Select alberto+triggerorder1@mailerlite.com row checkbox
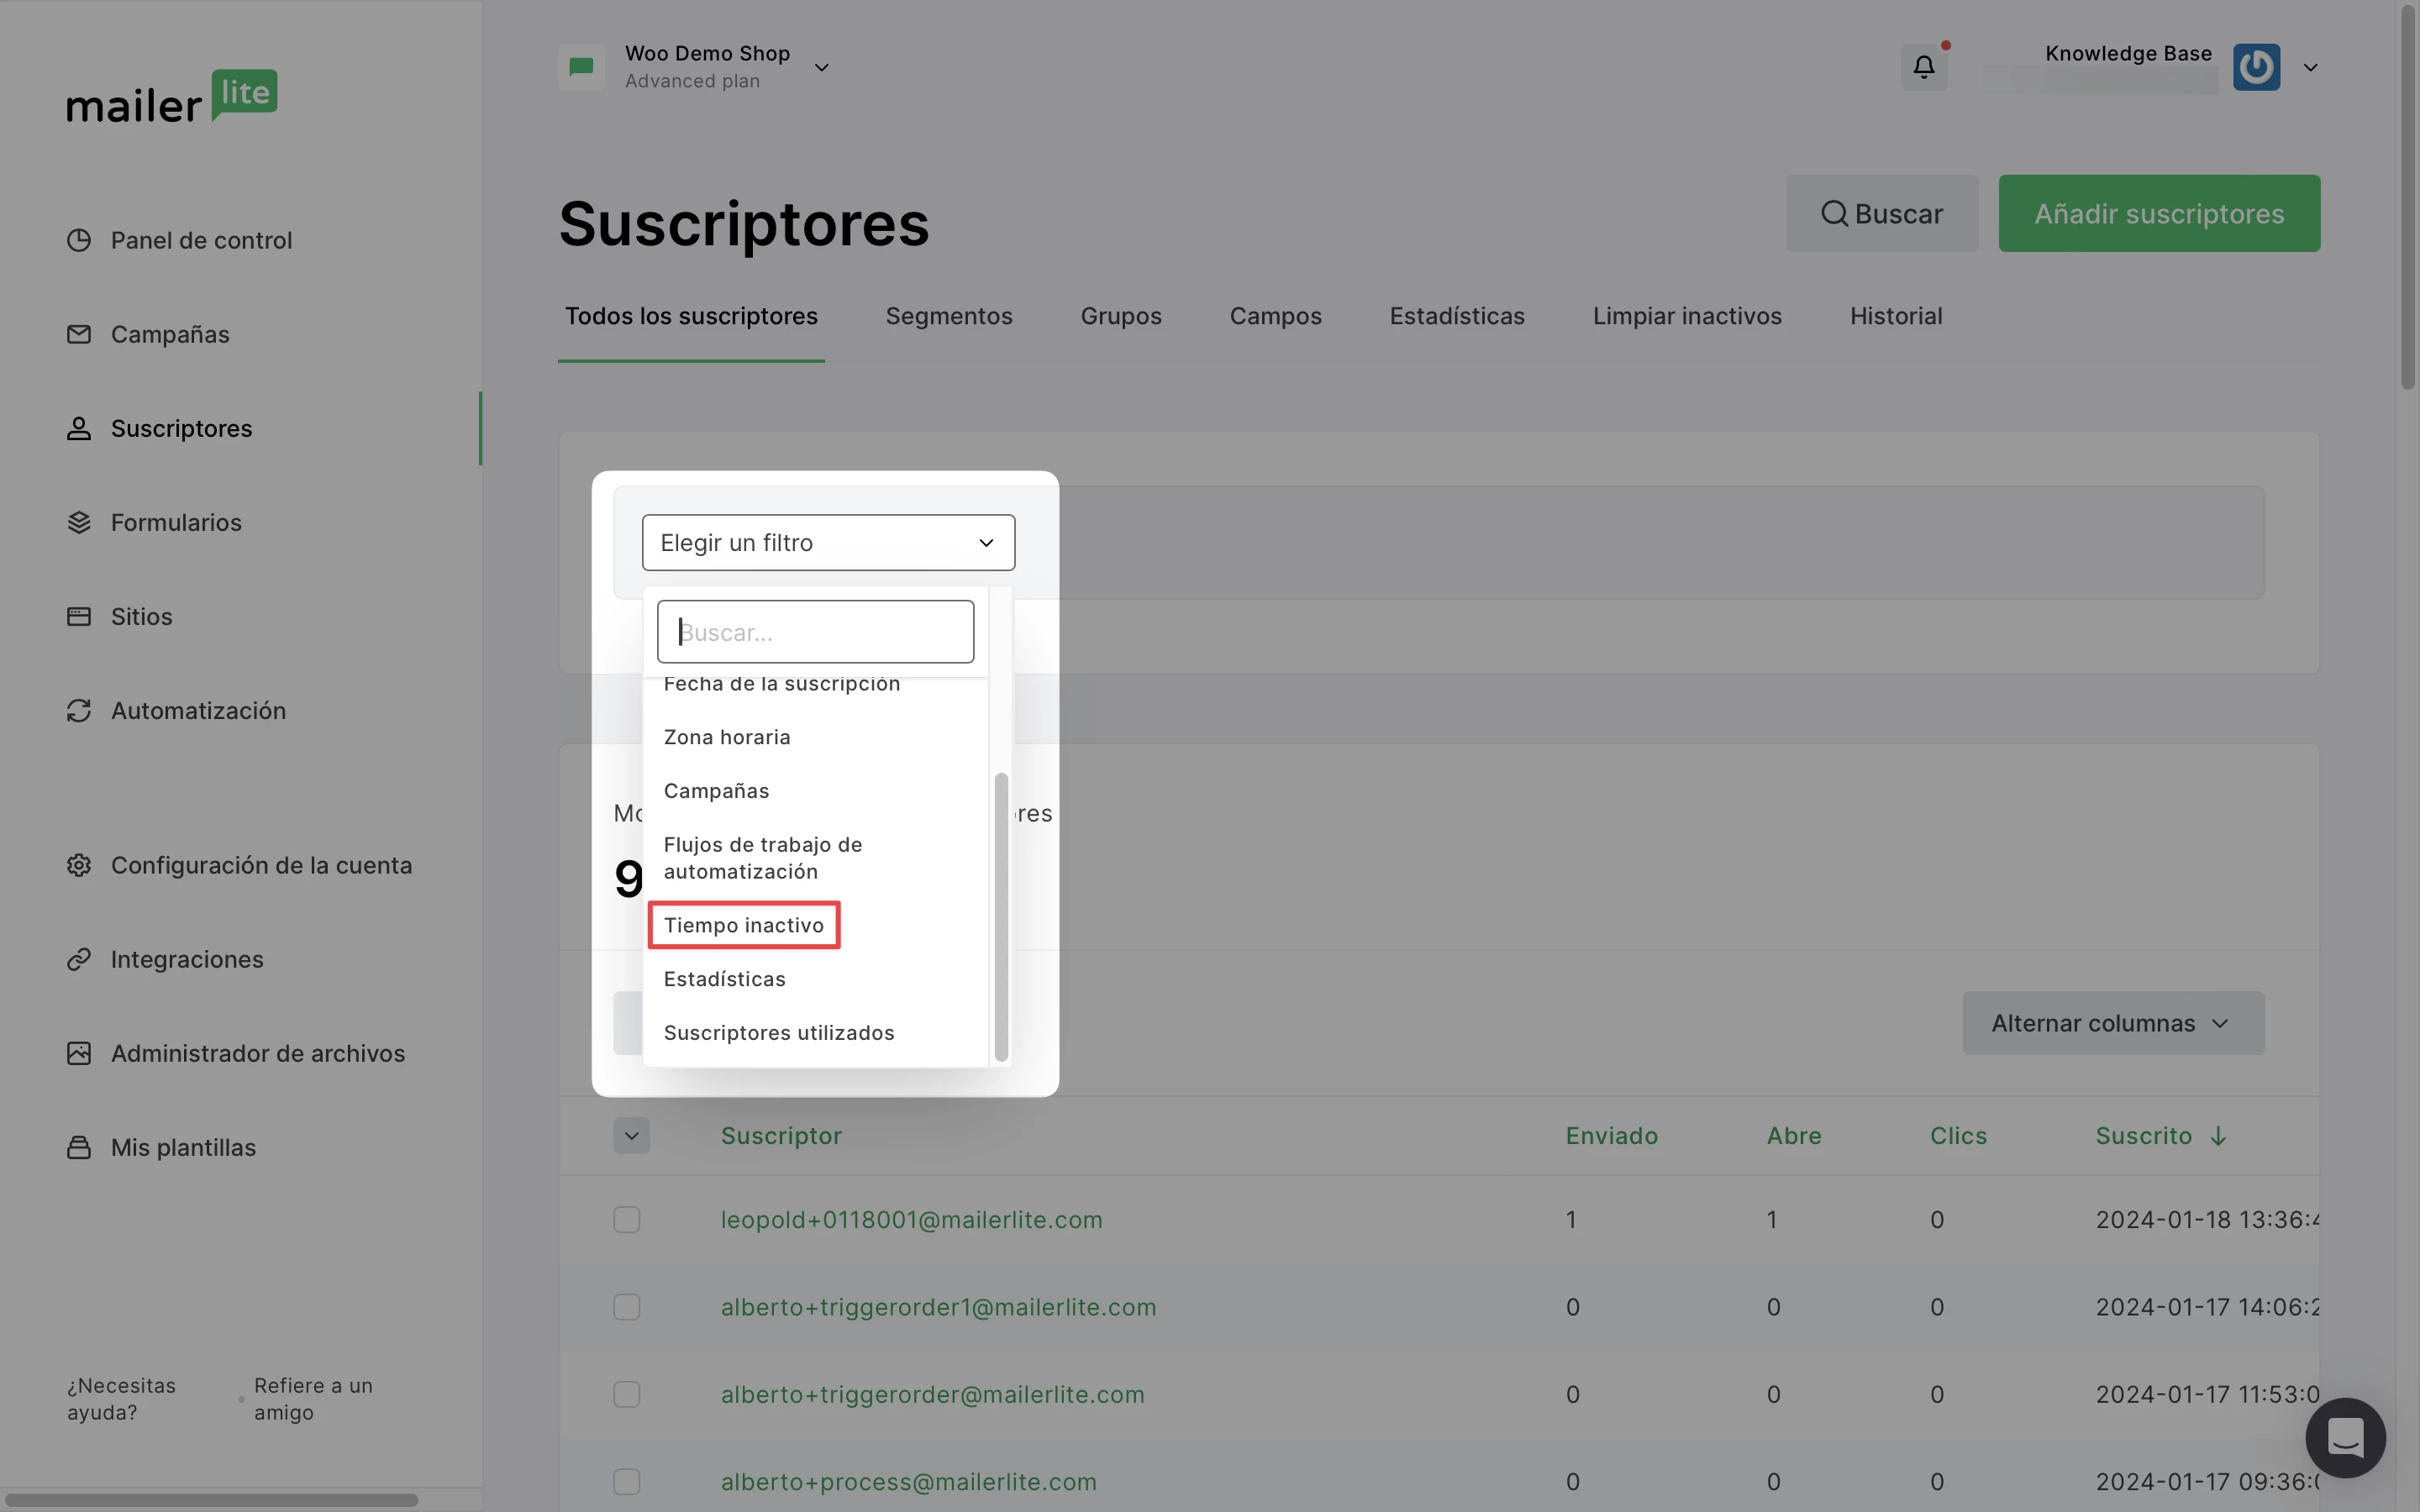2420x1512 pixels. 627,1307
